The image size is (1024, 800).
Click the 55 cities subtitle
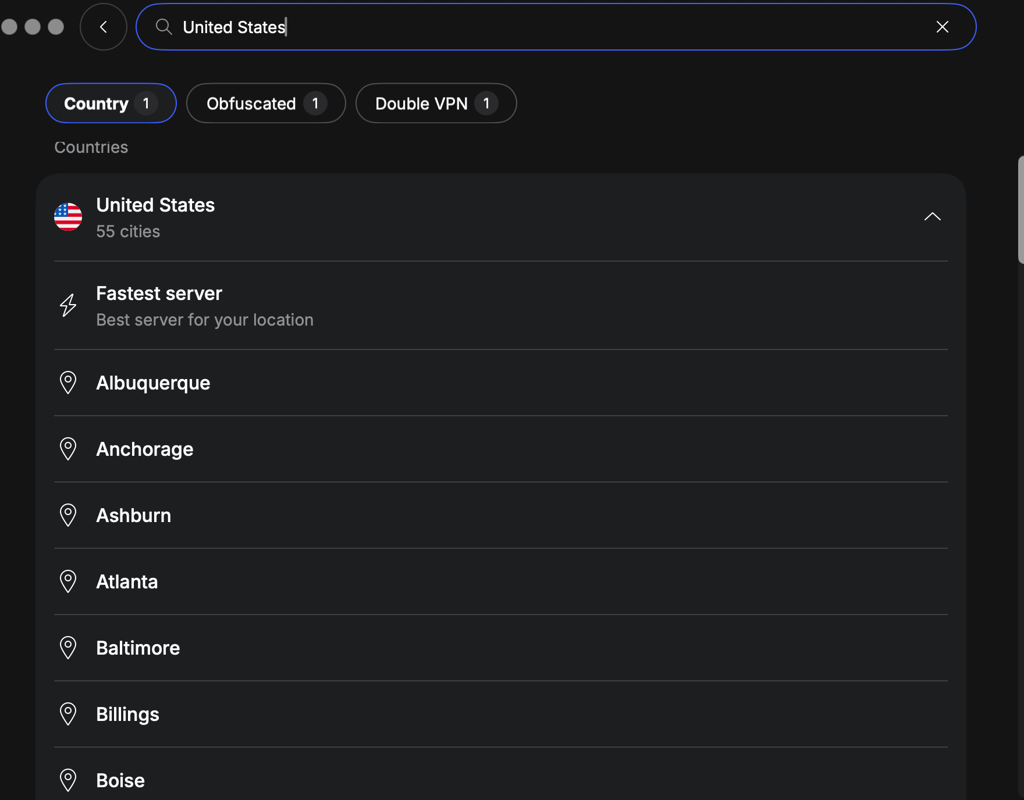tap(128, 232)
